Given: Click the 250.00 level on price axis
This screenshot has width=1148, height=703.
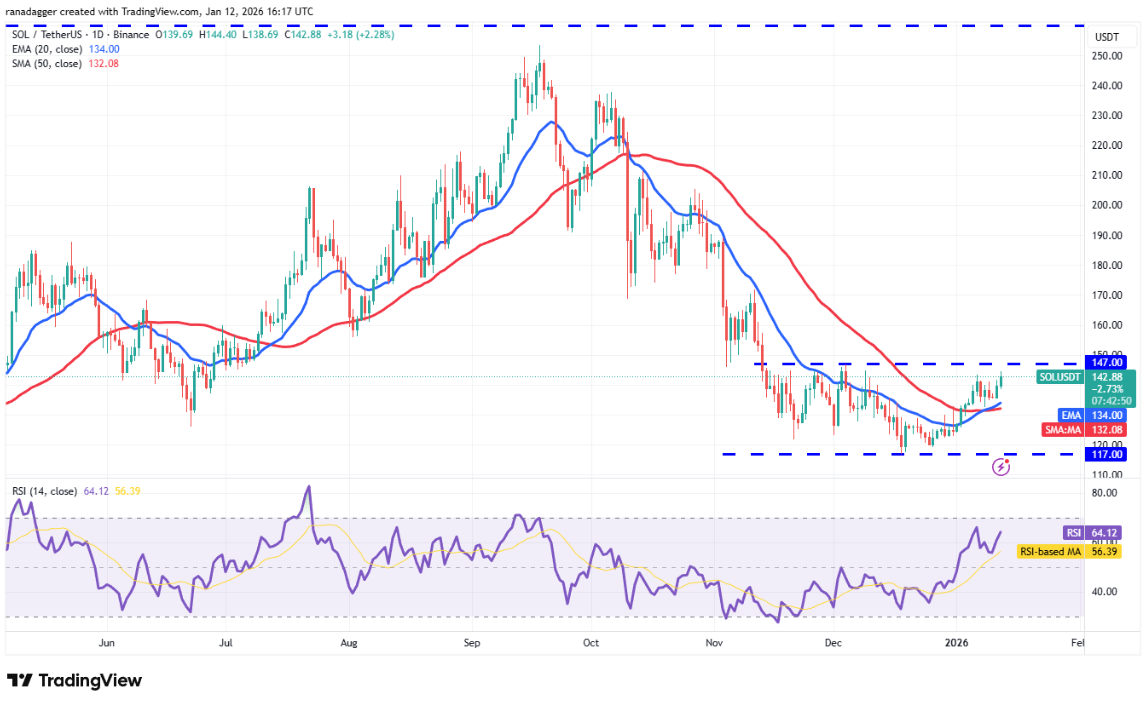Looking at the screenshot, I should tap(1108, 56).
